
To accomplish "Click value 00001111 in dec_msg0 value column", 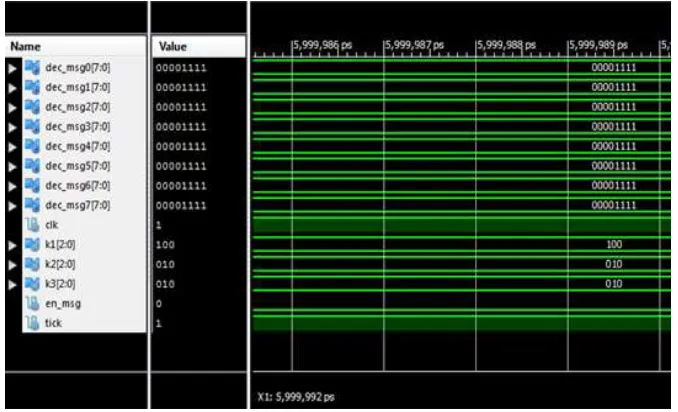I will tap(181, 68).
